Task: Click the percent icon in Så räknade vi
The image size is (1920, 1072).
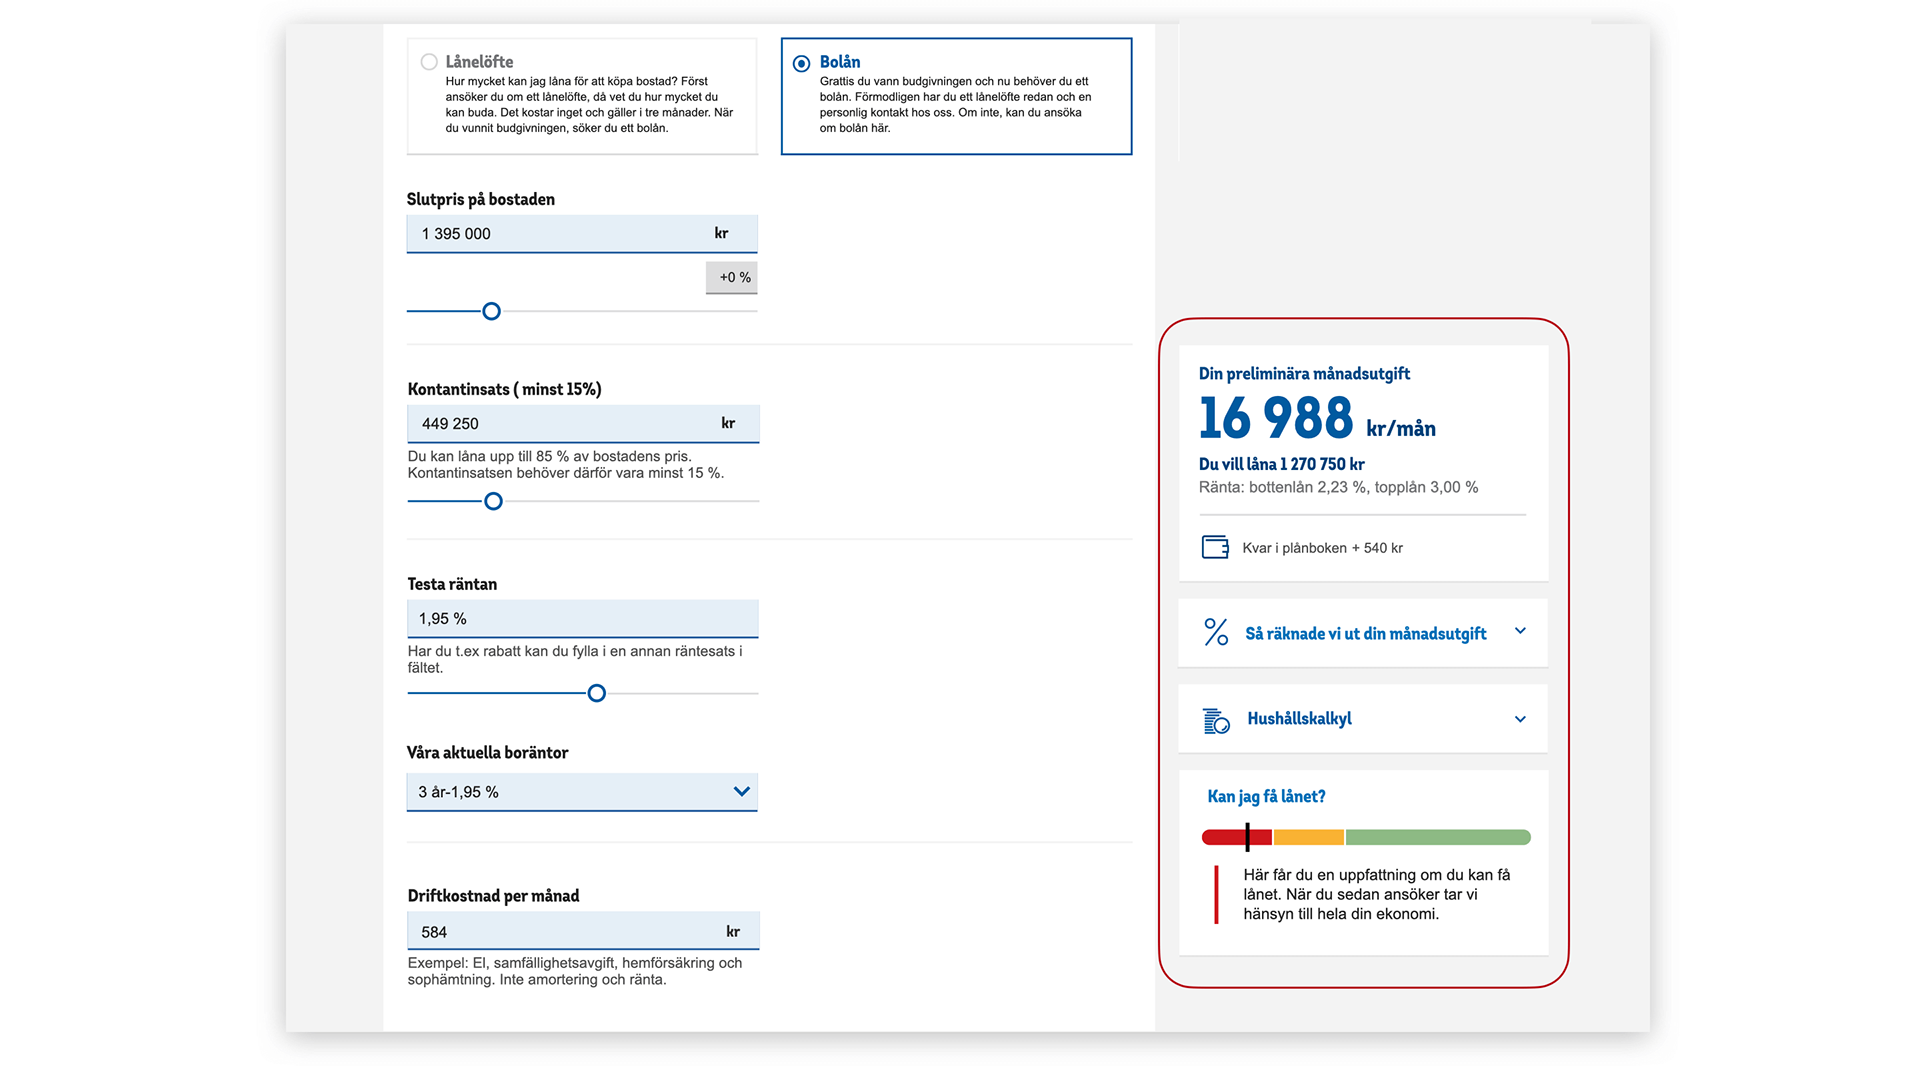Action: point(1216,632)
